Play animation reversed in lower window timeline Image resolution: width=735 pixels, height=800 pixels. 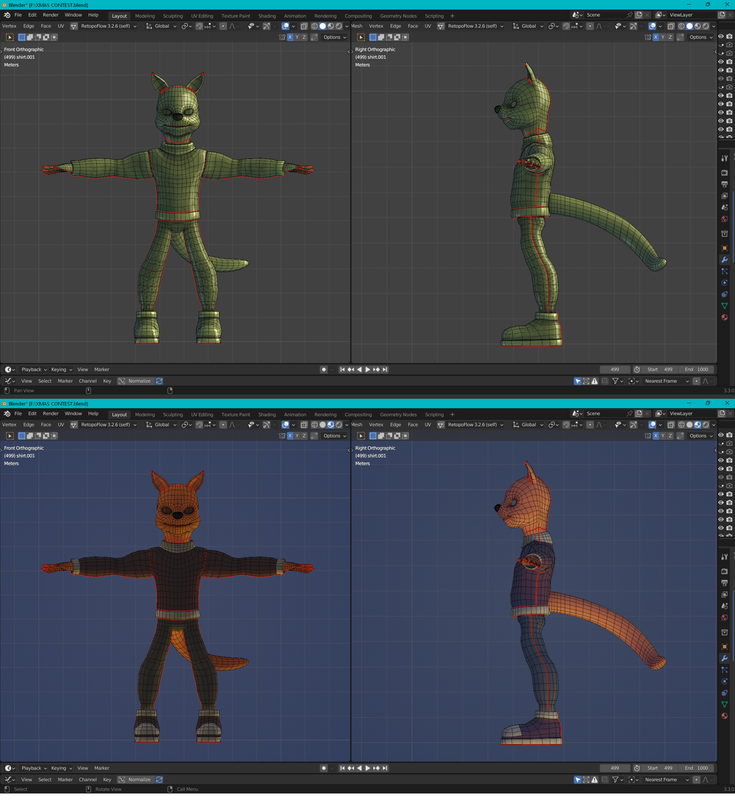359,768
